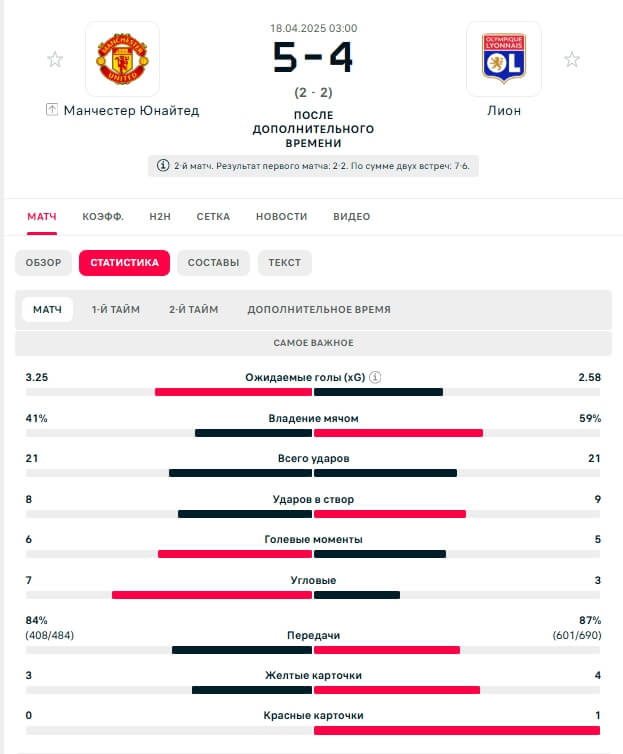Viewport: 623px width, 754px height.
Task: Click the Манчестер Юнайтед team name
Action: coord(131,111)
